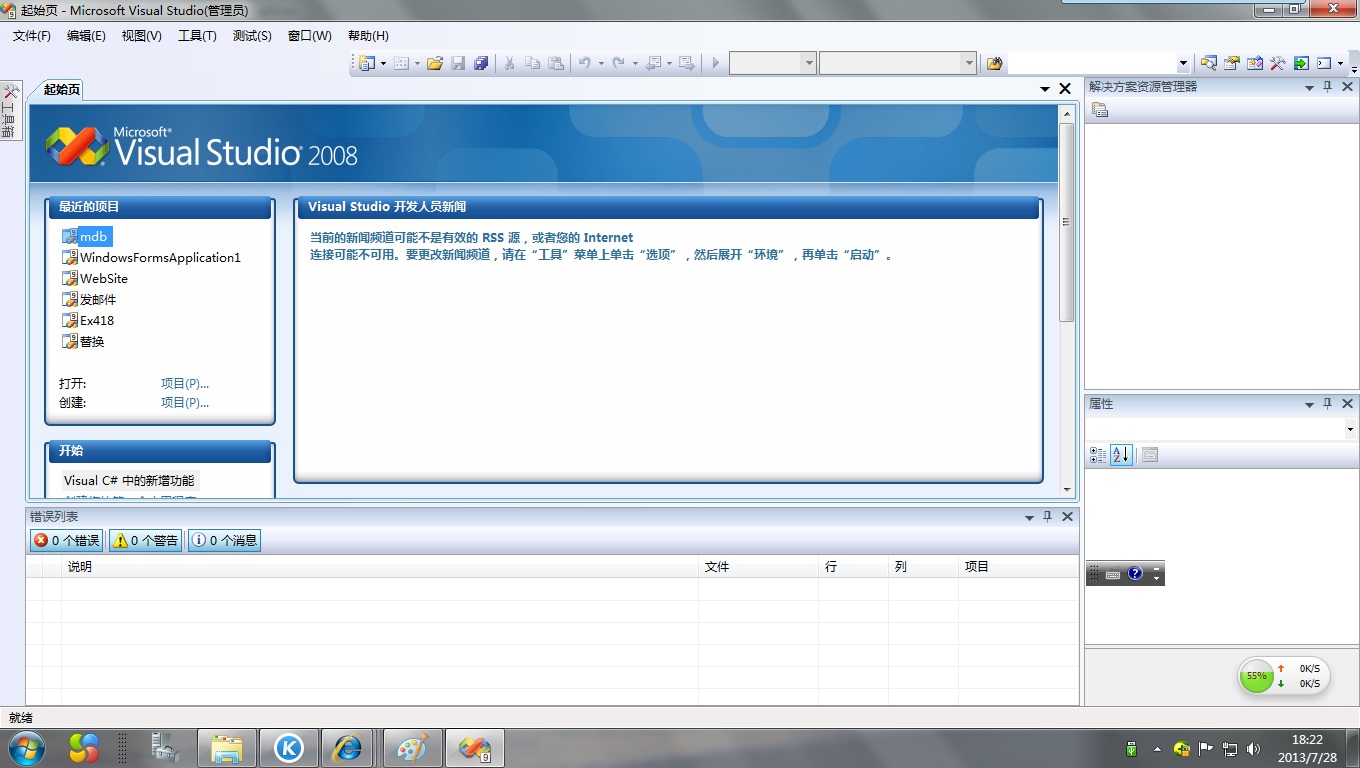This screenshot has width=1360, height=768.
Task: Open the Toolbox from the toolbar icon
Action: coord(1278,63)
